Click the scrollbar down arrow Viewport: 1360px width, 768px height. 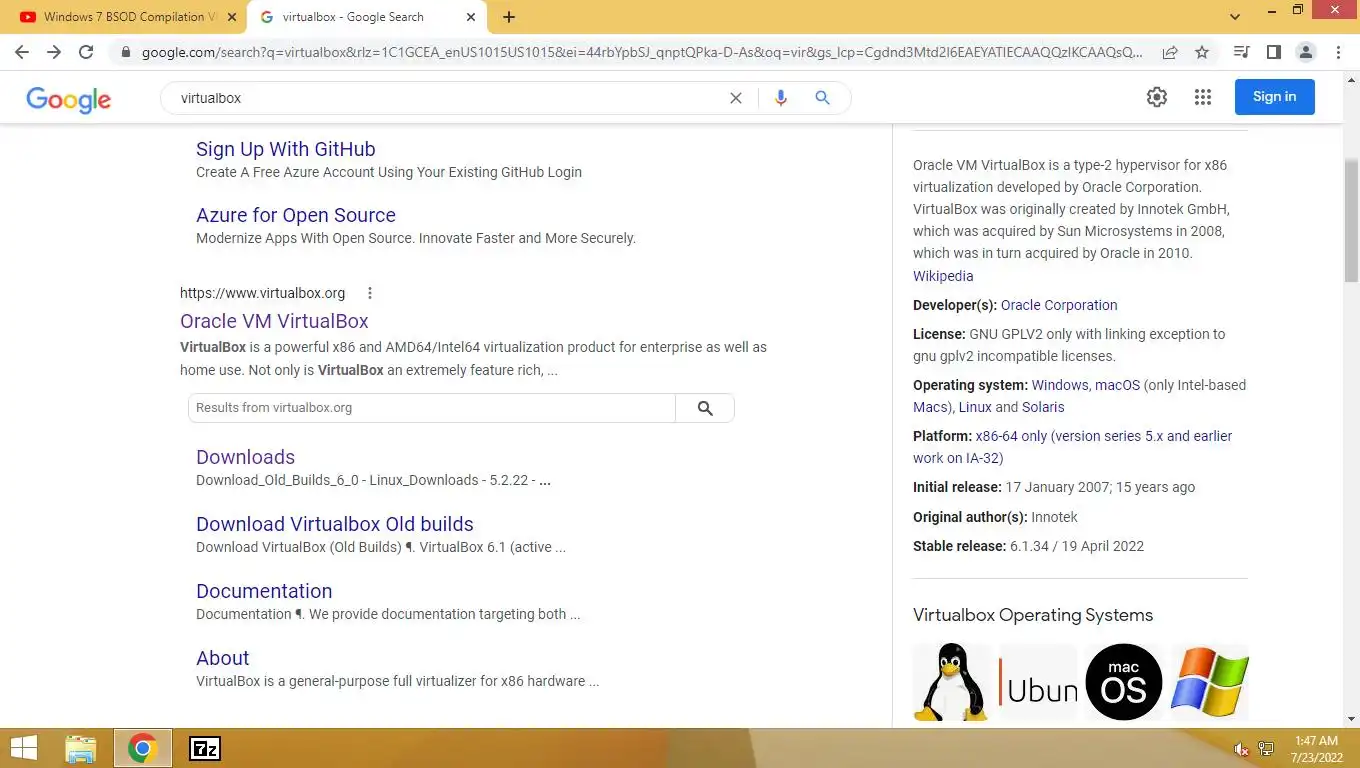pos(1352,719)
